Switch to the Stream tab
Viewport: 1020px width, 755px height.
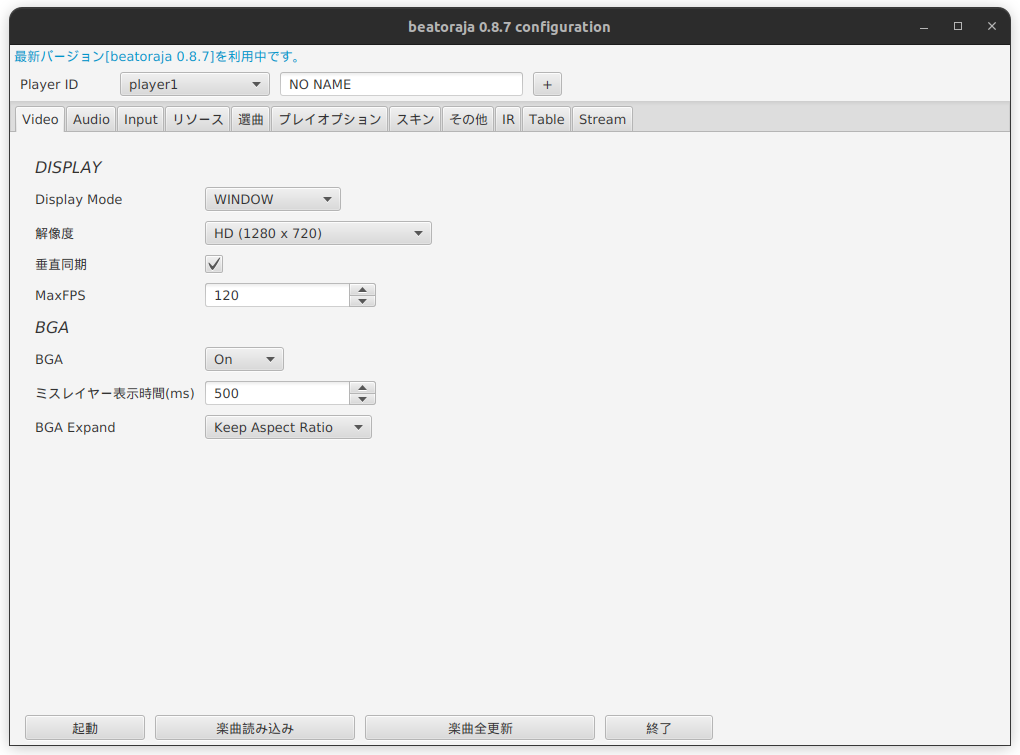(602, 119)
